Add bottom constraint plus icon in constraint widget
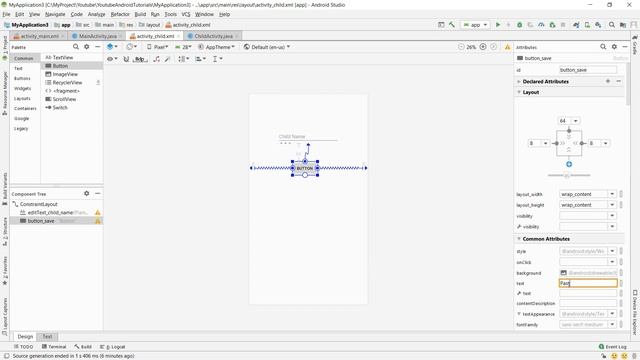Image resolution: width=640 pixels, height=360 pixels. click(569, 164)
